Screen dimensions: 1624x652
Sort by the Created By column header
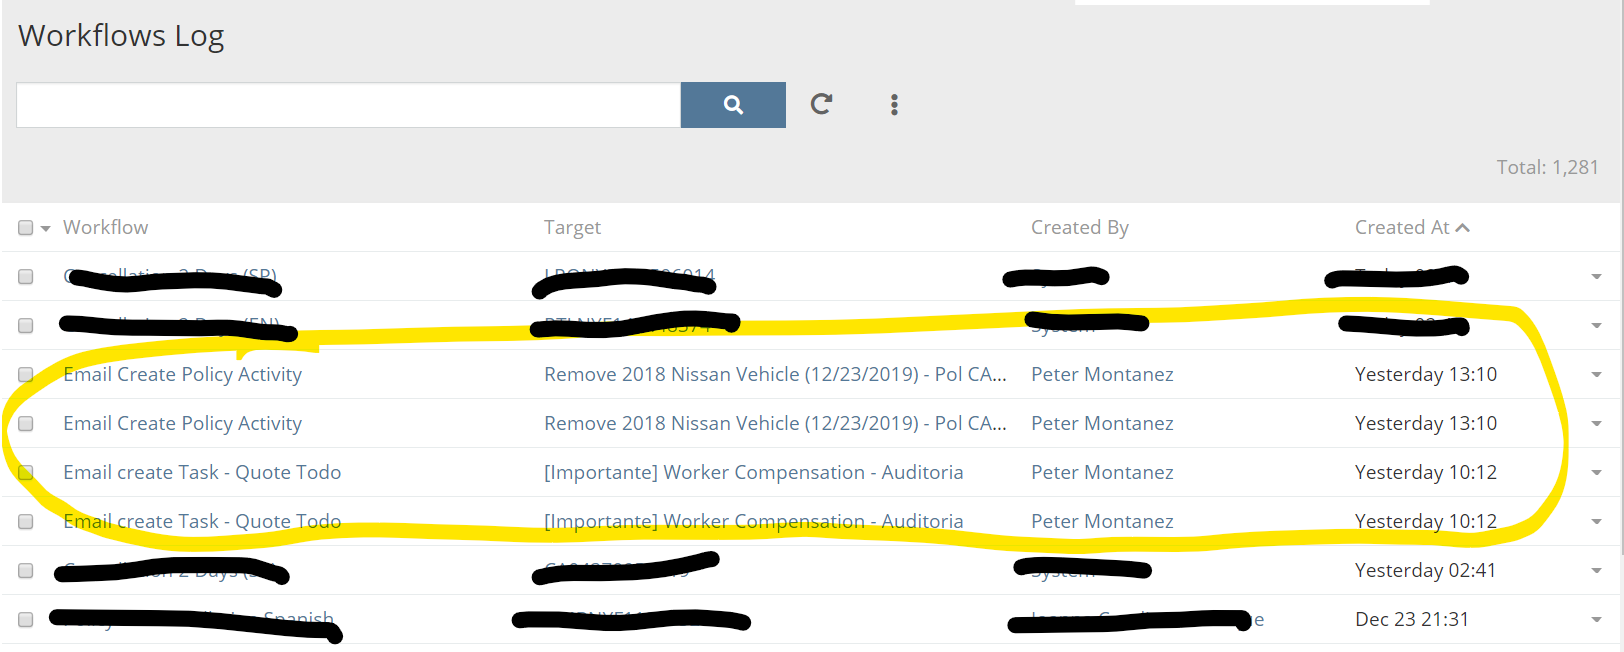[x=1079, y=228]
